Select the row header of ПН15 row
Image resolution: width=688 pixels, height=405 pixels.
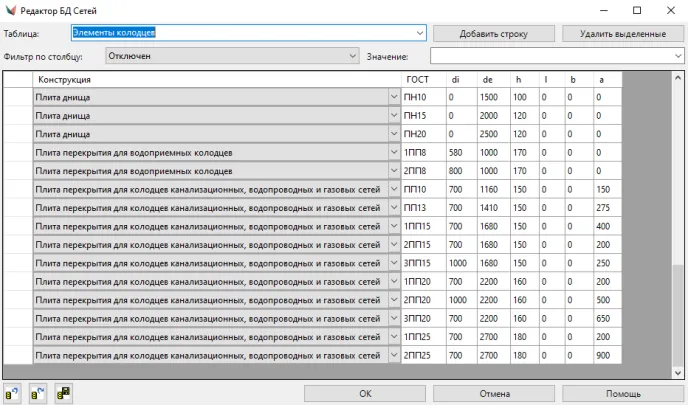(x=17, y=115)
